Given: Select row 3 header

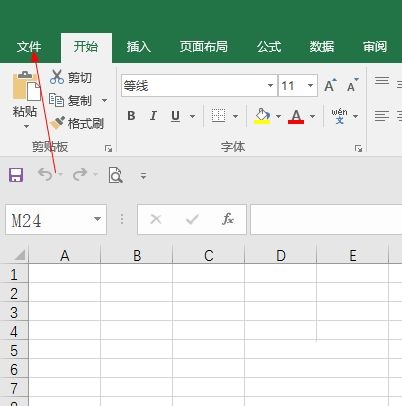Looking at the screenshot, I should point(14,312).
